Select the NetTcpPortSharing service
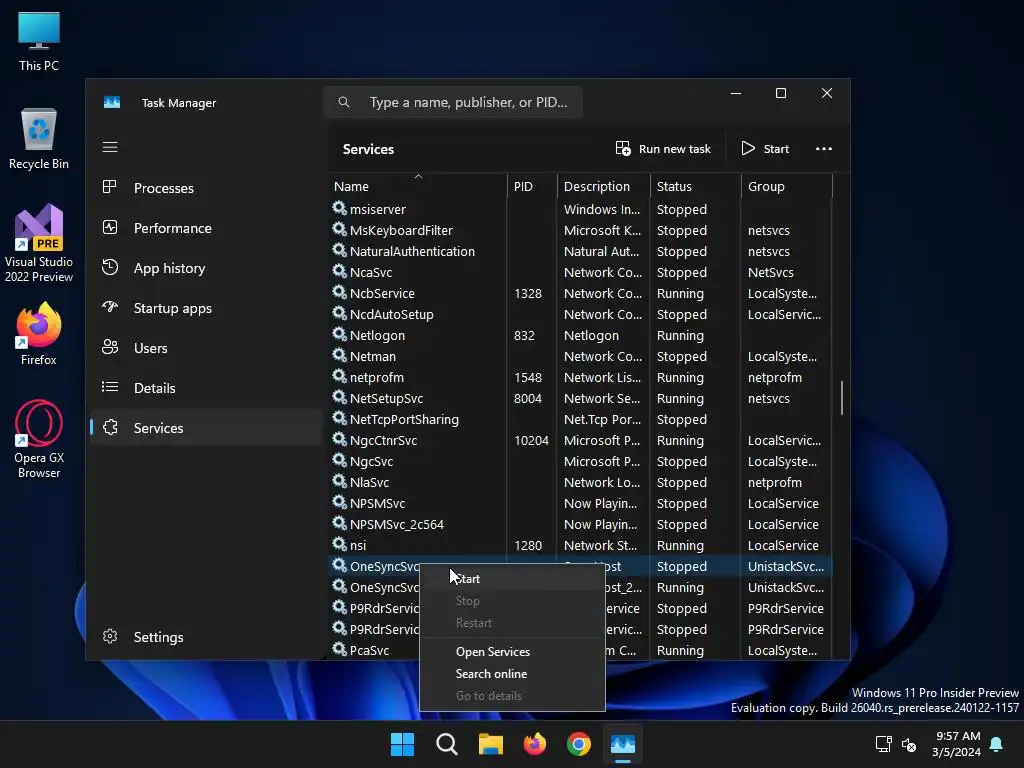Screen dimensions: 1024x768 point(580,419)
